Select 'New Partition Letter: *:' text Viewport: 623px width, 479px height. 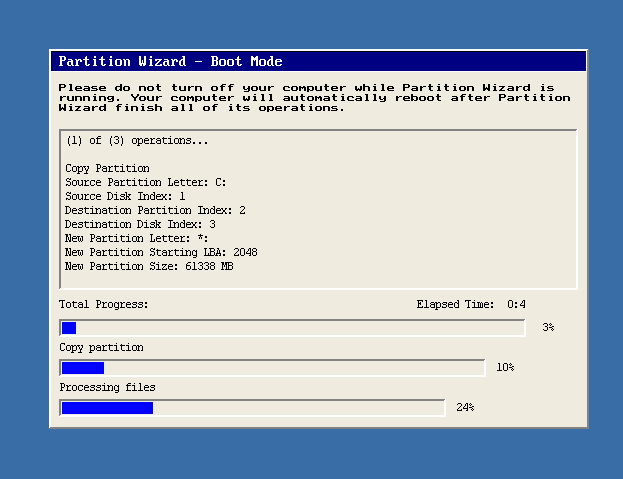(136, 238)
